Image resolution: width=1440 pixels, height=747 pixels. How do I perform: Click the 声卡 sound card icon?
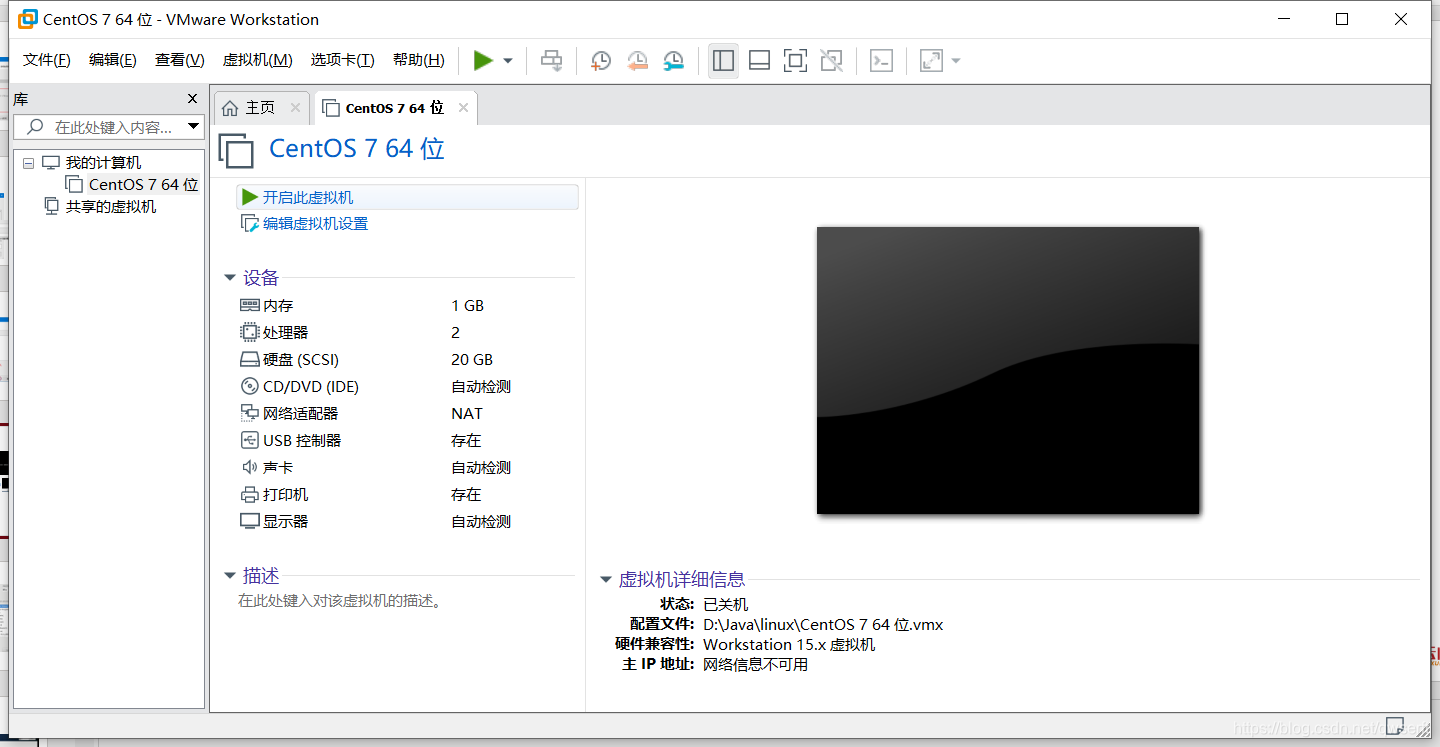point(250,468)
